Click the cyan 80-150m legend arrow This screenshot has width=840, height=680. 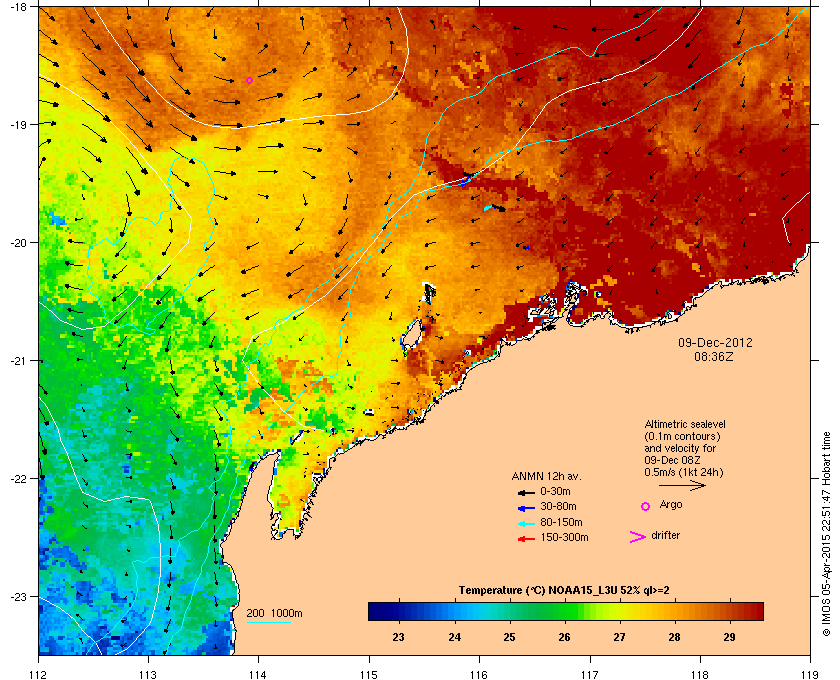(x=526, y=524)
